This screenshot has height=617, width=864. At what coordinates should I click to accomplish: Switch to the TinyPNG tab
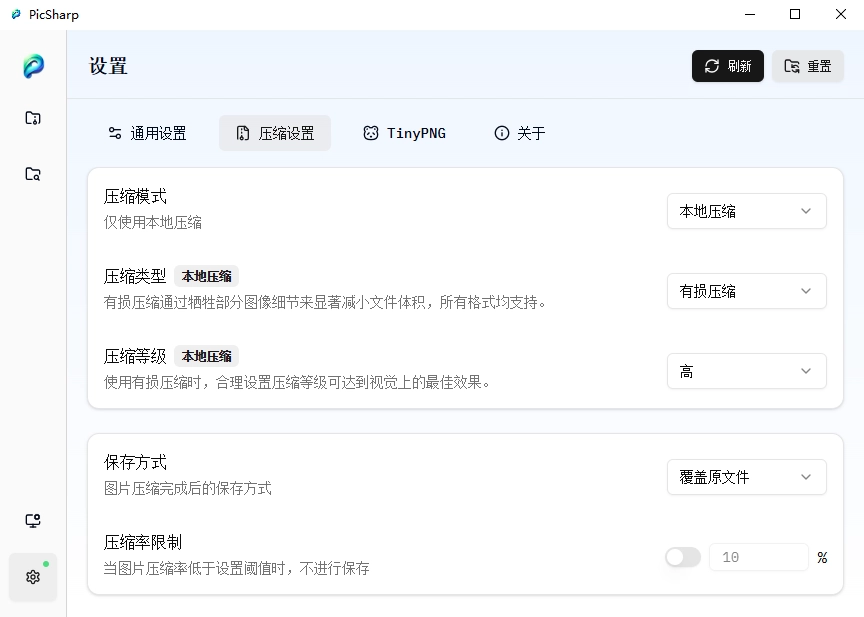404,132
